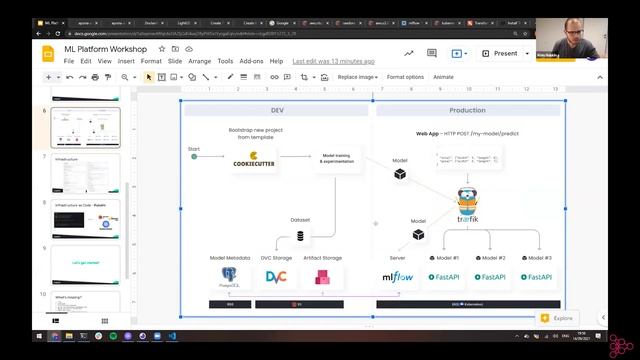This screenshot has height=360, width=640.
Task: Open the terminal from the taskbar
Action: pos(84,336)
